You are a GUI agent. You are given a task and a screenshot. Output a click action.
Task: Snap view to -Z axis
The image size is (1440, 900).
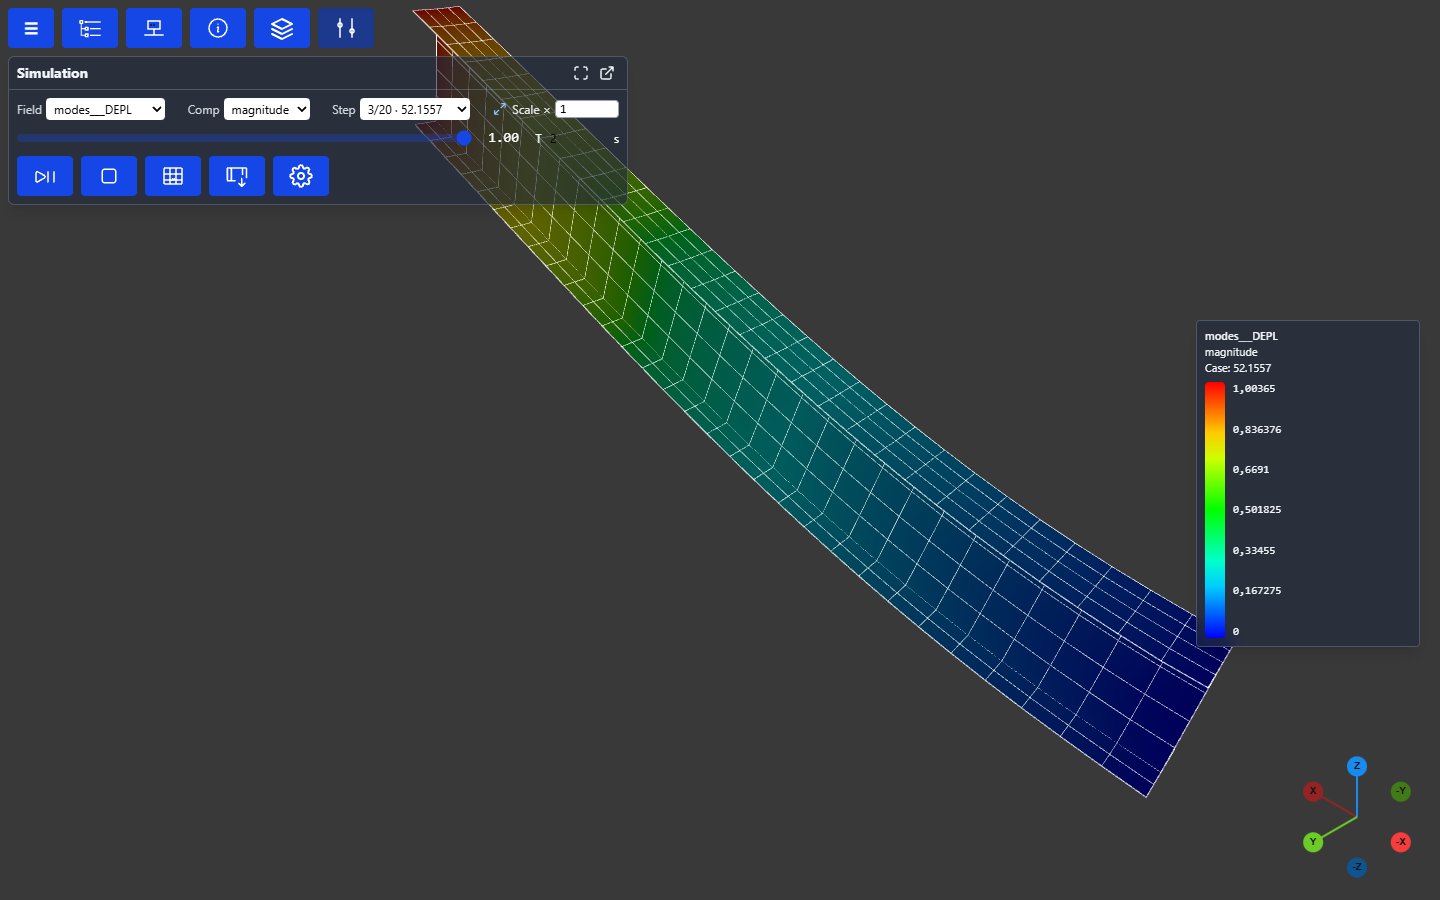(x=1357, y=867)
